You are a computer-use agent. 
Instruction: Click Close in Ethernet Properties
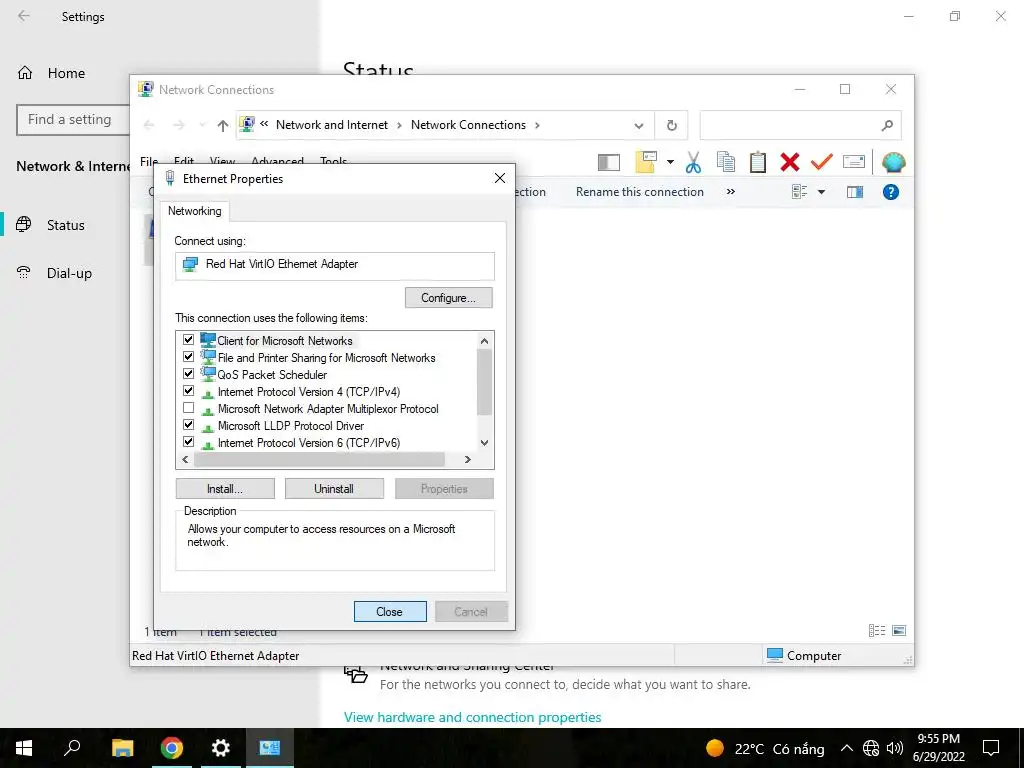[x=390, y=612]
